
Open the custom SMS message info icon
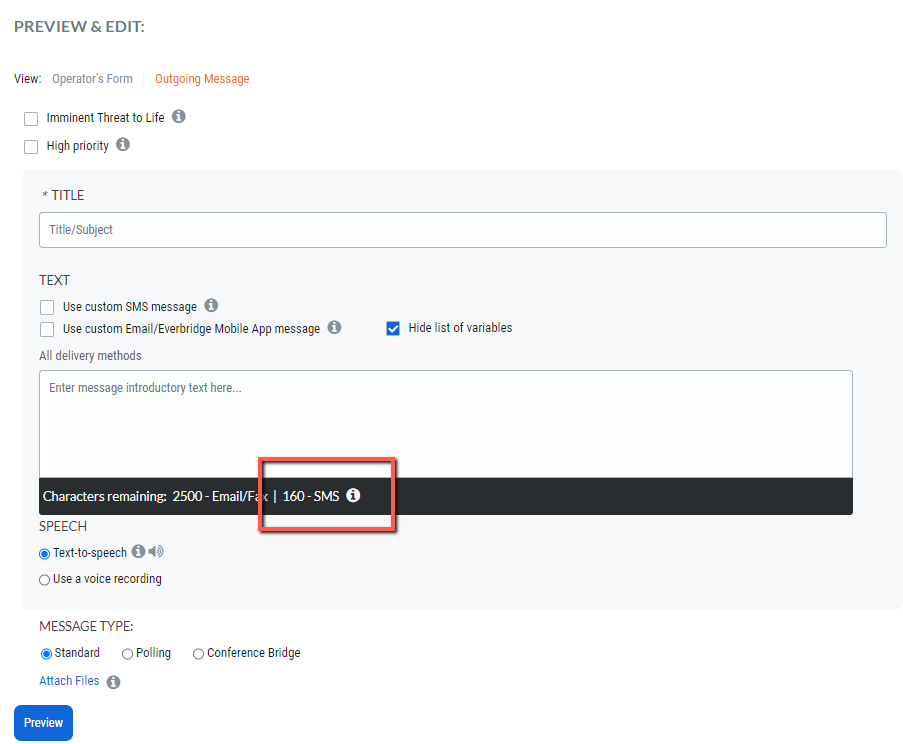211,306
